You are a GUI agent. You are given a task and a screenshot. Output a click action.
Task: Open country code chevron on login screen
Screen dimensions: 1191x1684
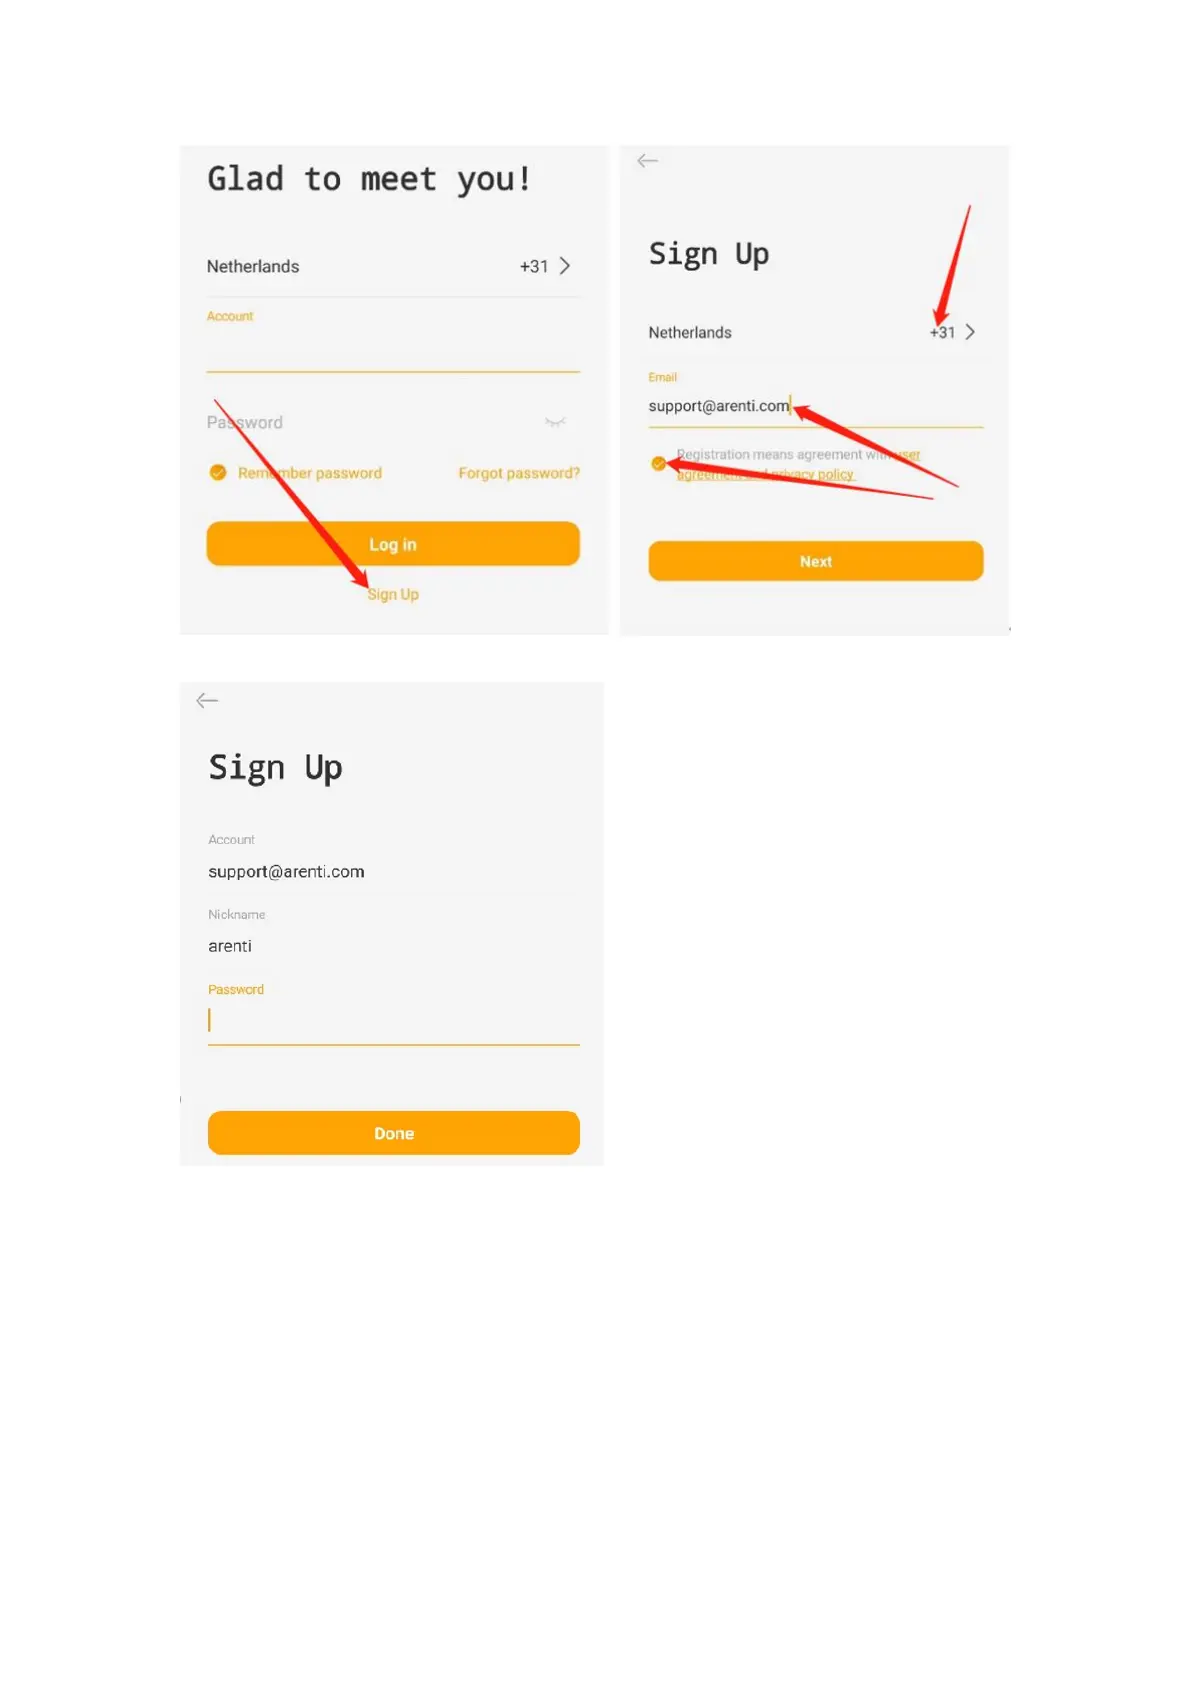click(x=565, y=266)
